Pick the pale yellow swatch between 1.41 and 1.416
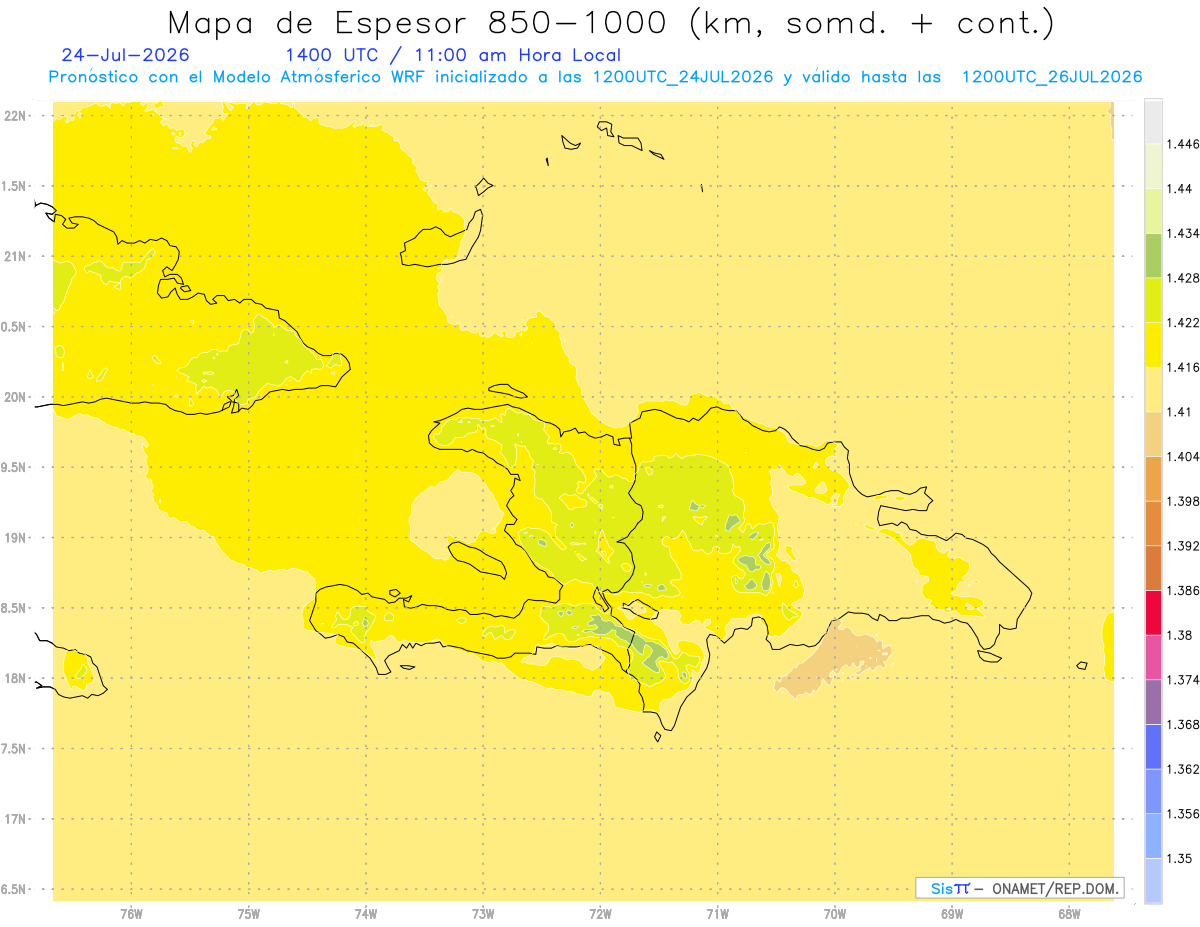This screenshot has height=927, width=1200. pos(1153,389)
